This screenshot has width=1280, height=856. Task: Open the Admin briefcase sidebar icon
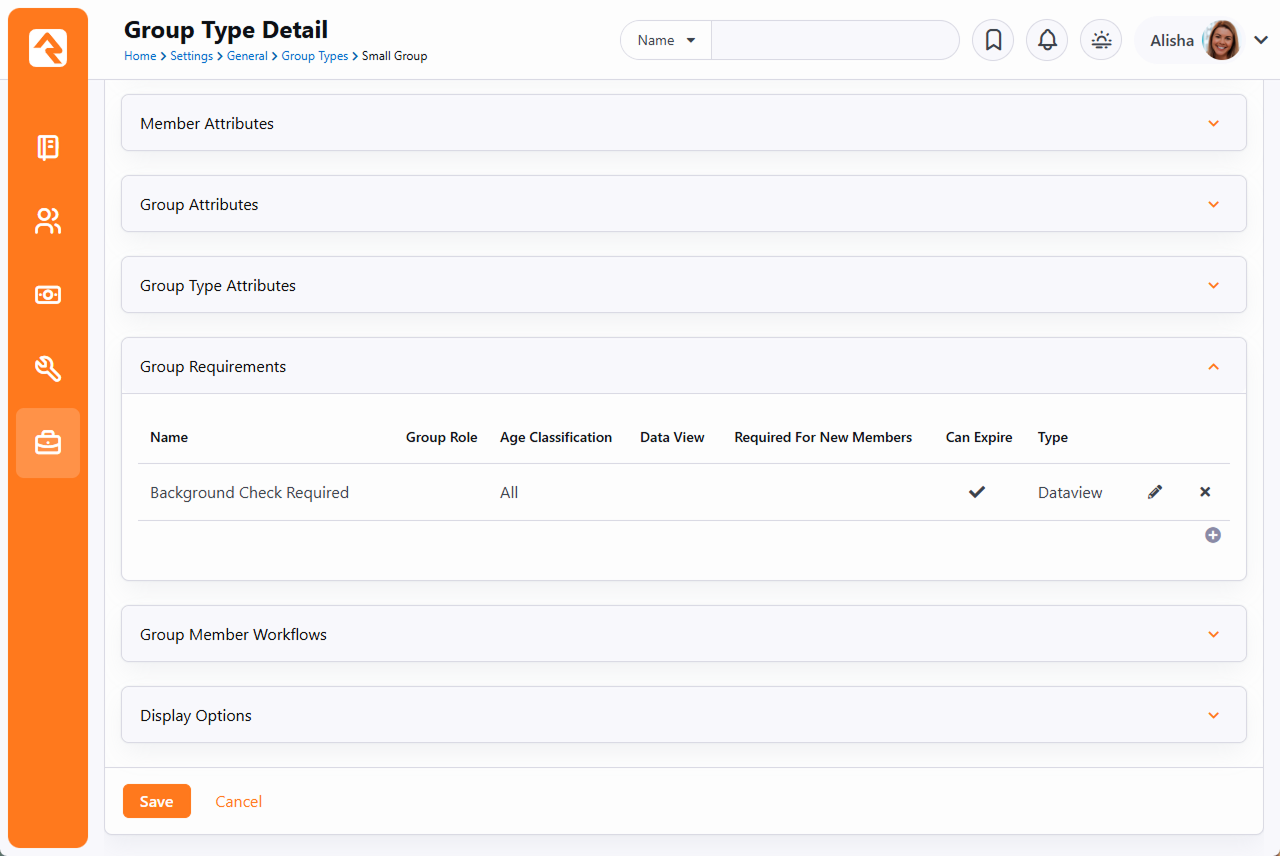pos(48,443)
